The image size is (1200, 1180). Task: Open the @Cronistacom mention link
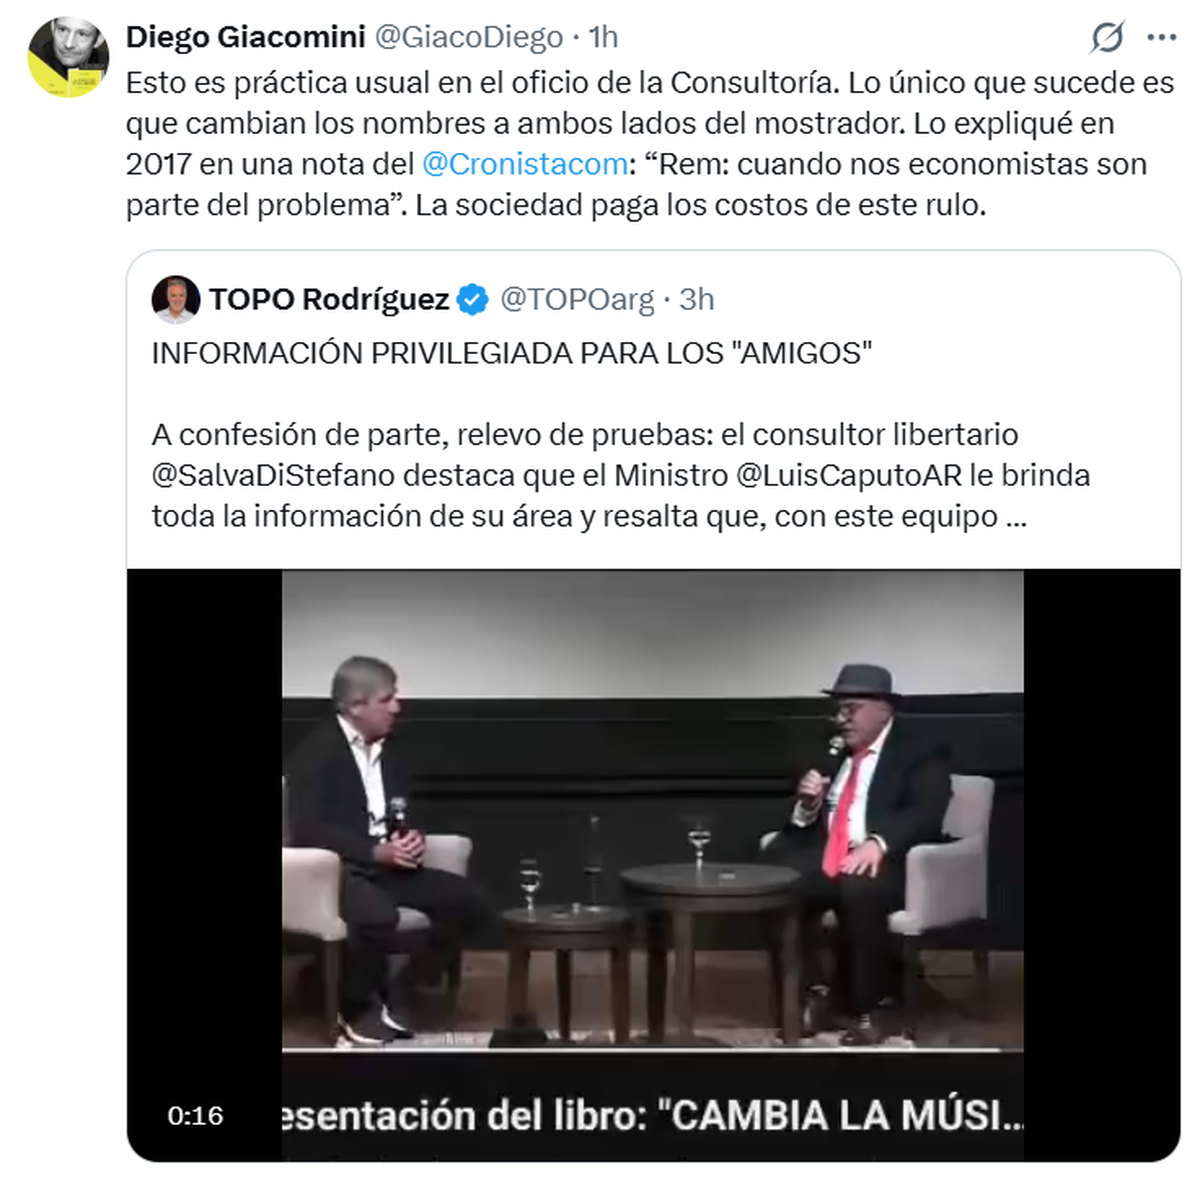click(x=525, y=164)
